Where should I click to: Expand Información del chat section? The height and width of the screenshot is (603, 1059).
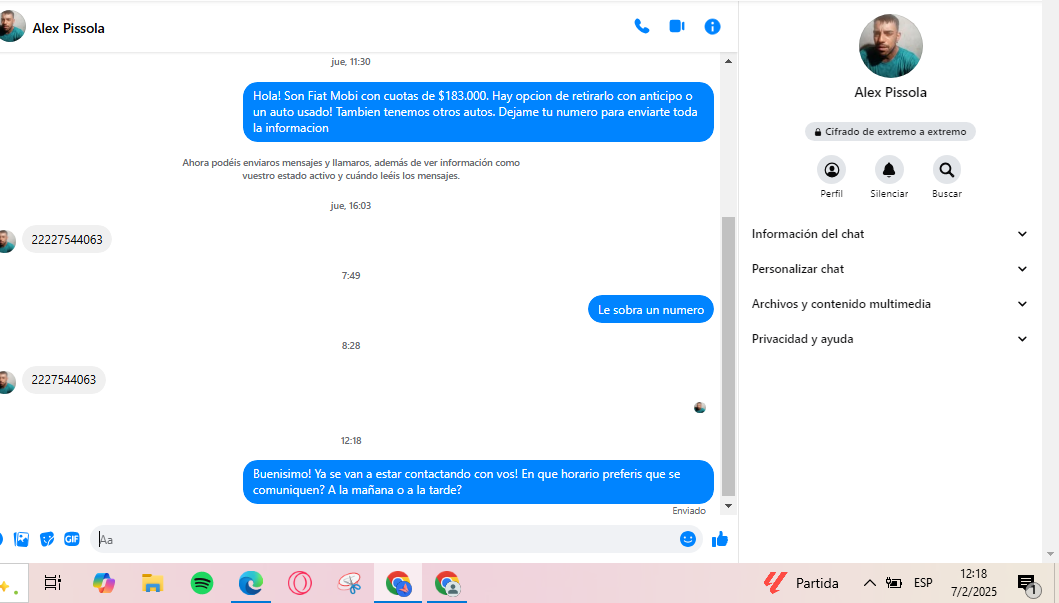click(x=889, y=234)
